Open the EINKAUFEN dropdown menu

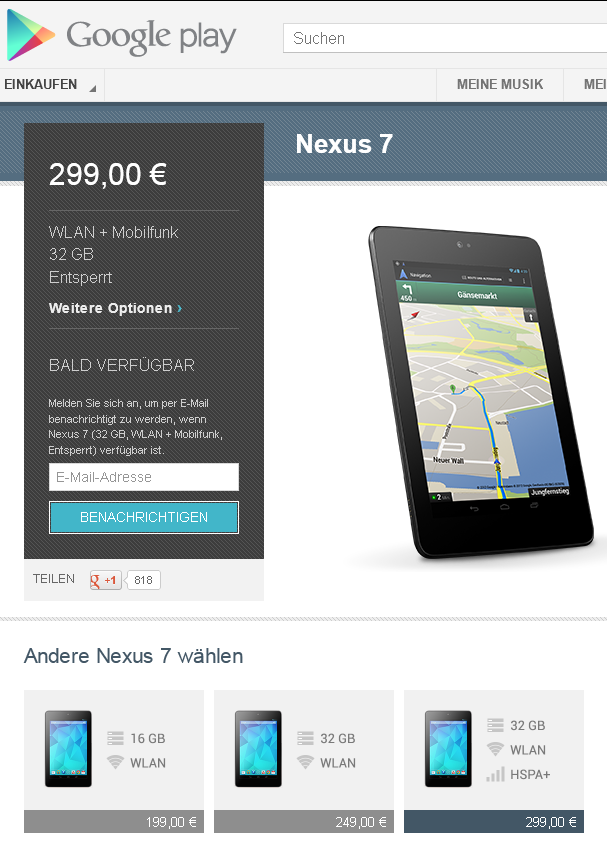tap(50, 85)
